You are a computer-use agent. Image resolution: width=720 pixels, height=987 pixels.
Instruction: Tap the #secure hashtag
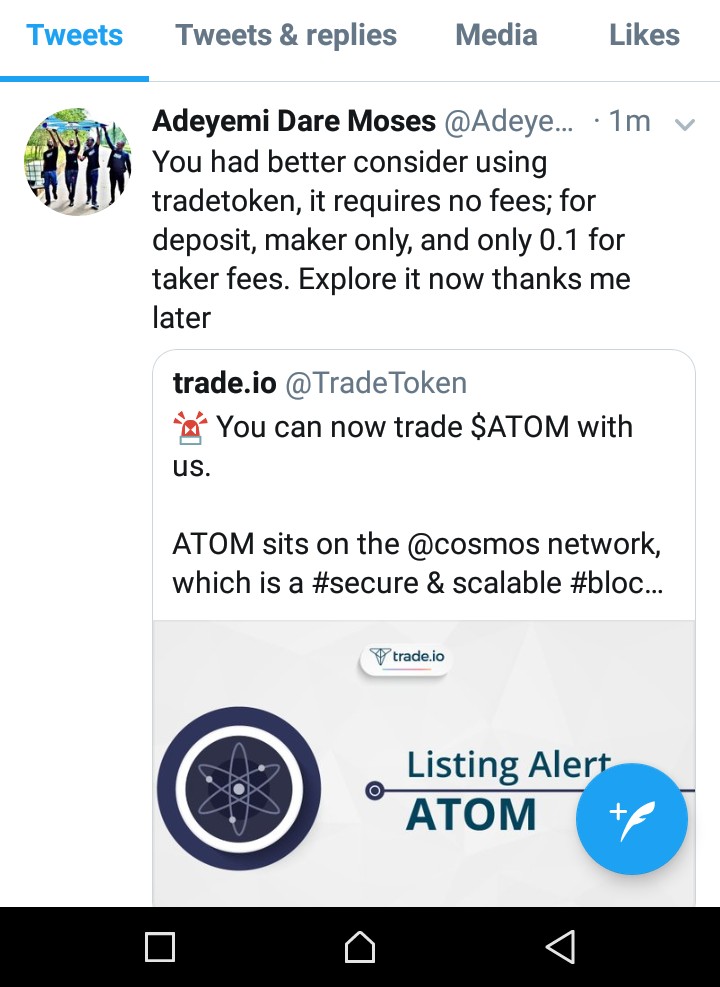(x=365, y=583)
